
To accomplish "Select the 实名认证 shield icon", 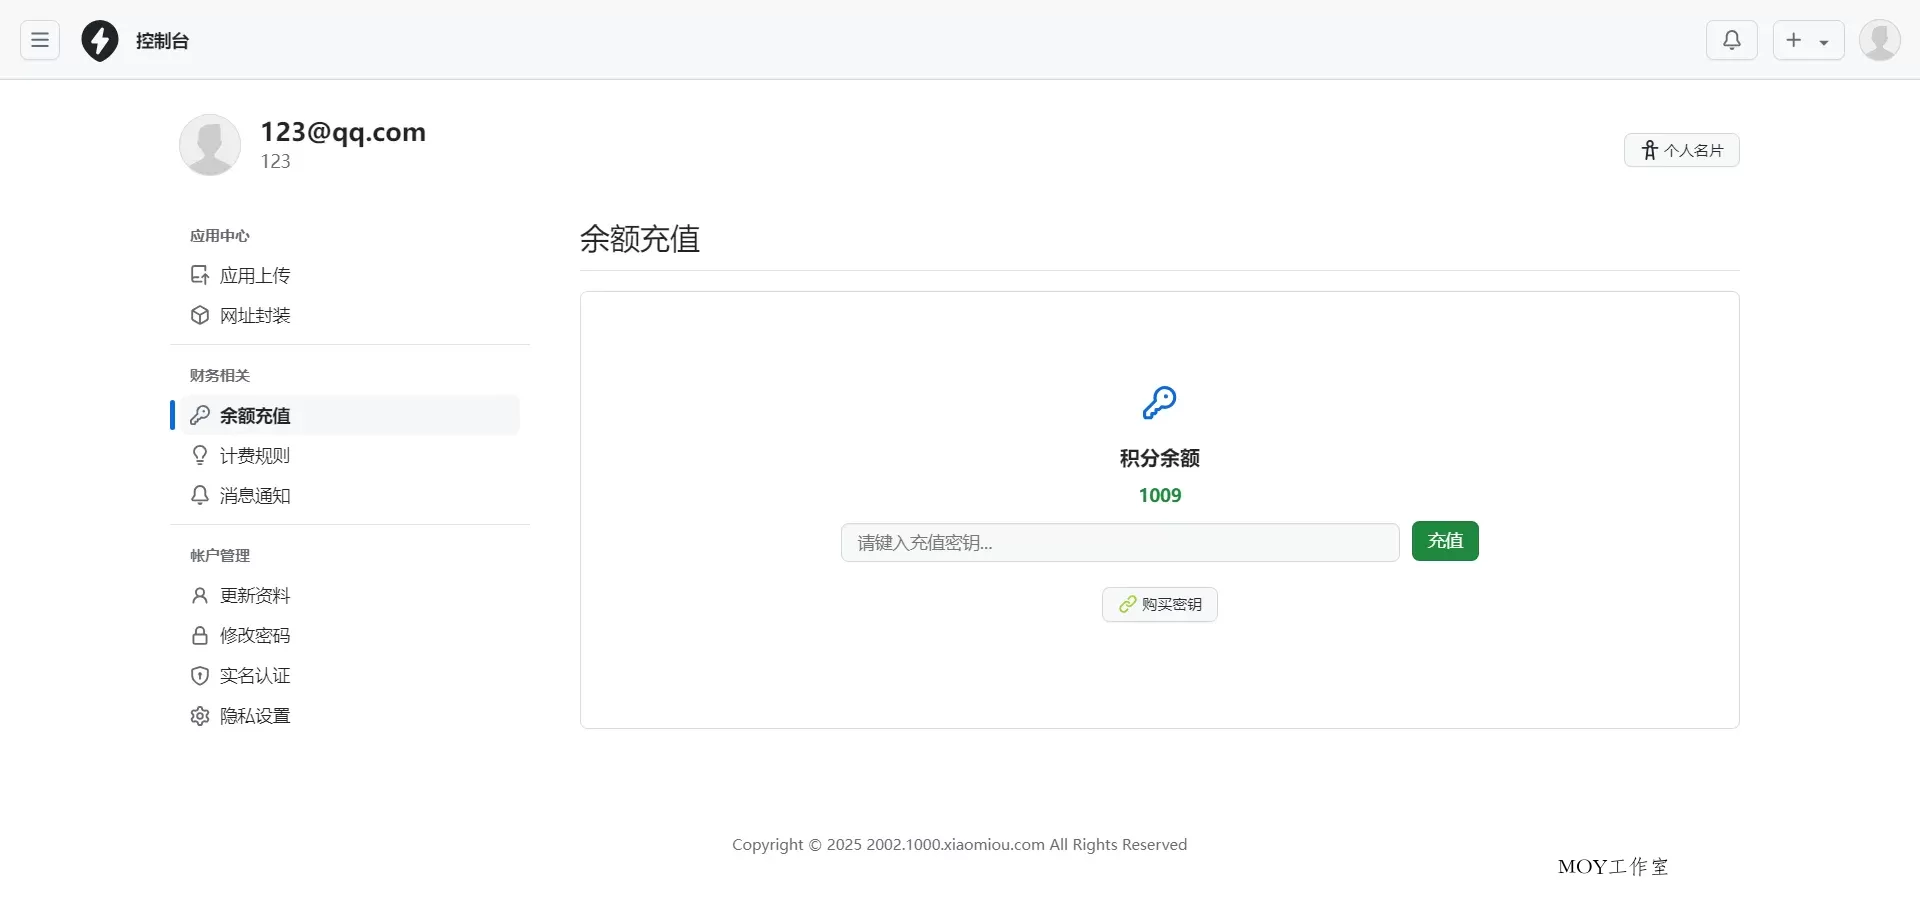I will pyautogui.click(x=199, y=675).
